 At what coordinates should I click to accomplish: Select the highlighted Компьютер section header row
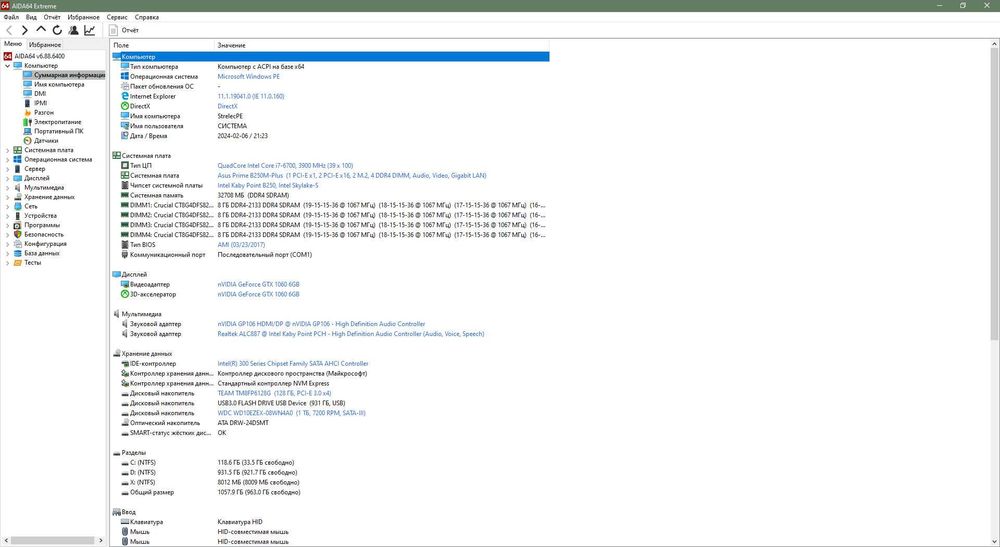330,57
